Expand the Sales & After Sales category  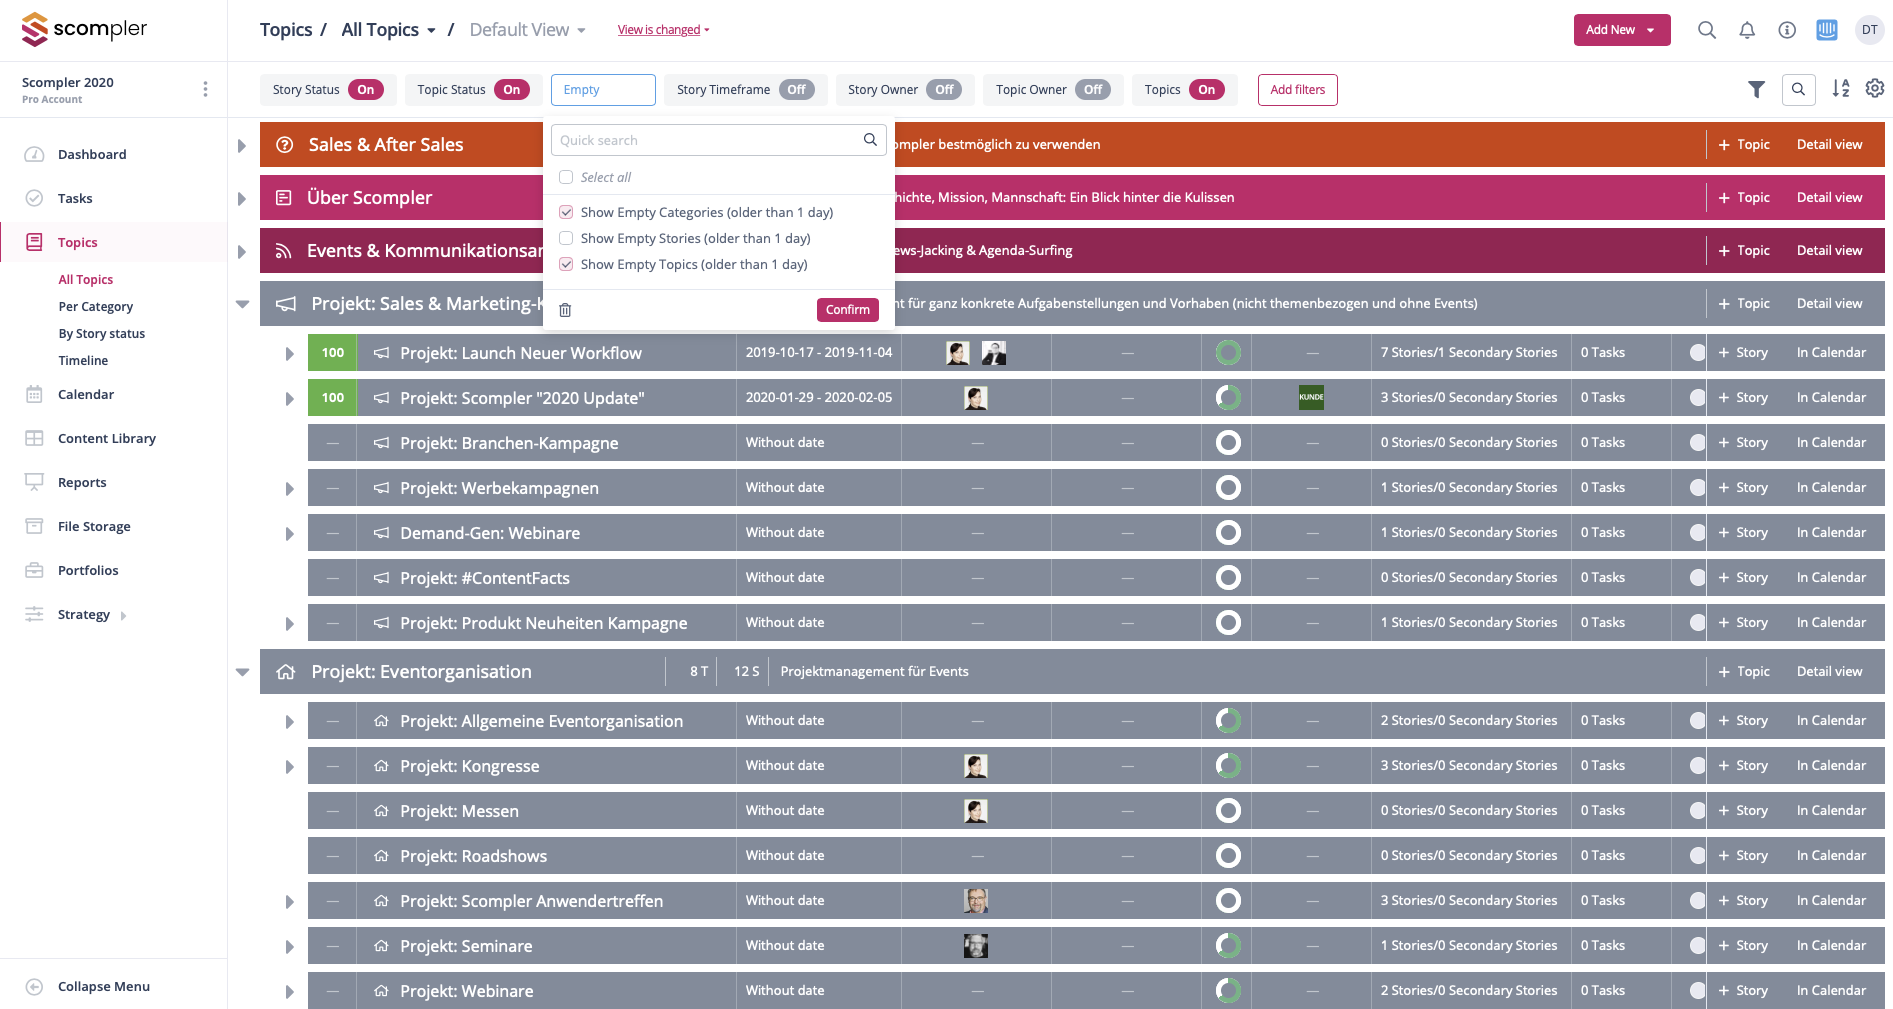242,146
